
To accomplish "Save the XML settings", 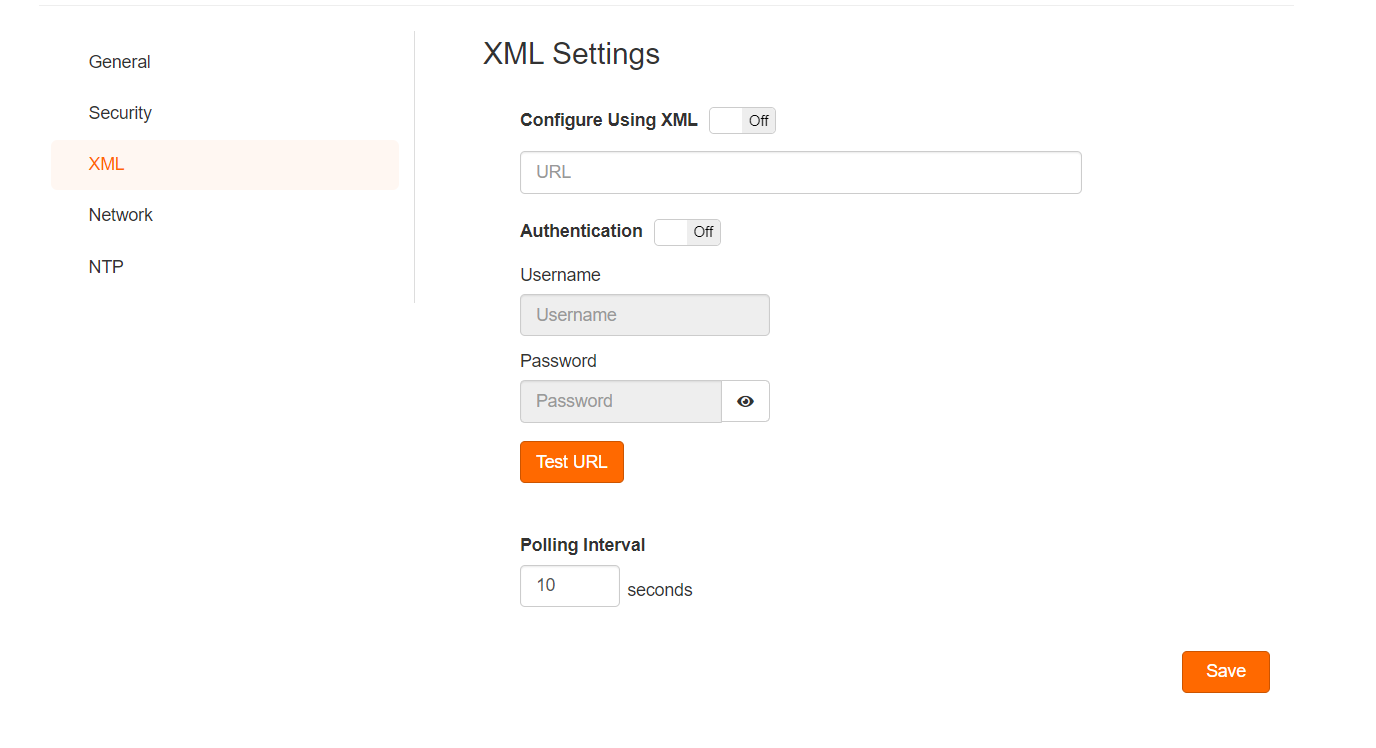I will (x=1226, y=672).
